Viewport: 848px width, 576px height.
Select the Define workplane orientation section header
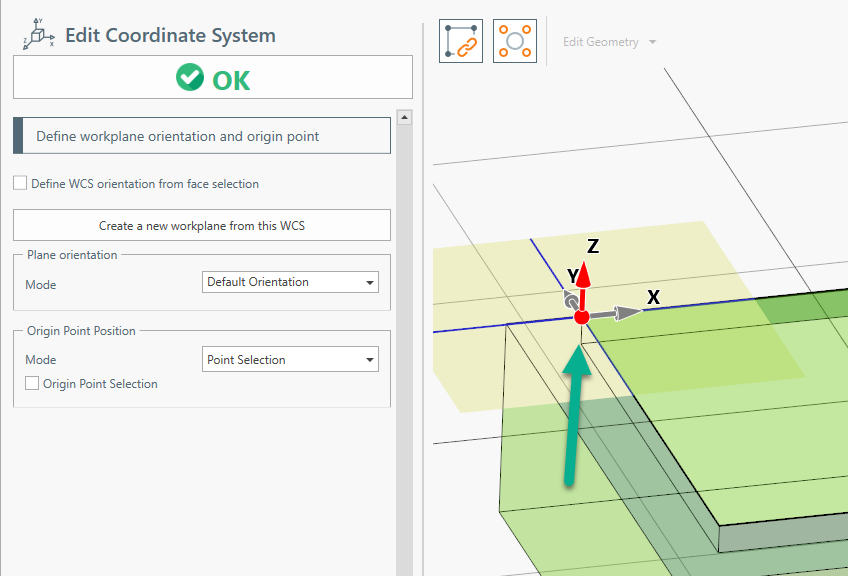click(202, 136)
